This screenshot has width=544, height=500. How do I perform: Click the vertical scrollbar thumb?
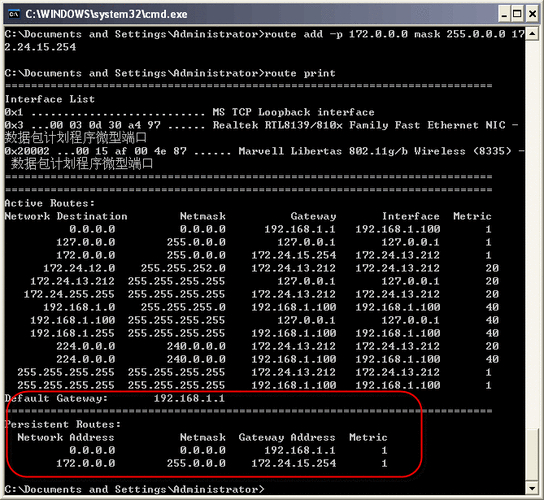pos(532,455)
